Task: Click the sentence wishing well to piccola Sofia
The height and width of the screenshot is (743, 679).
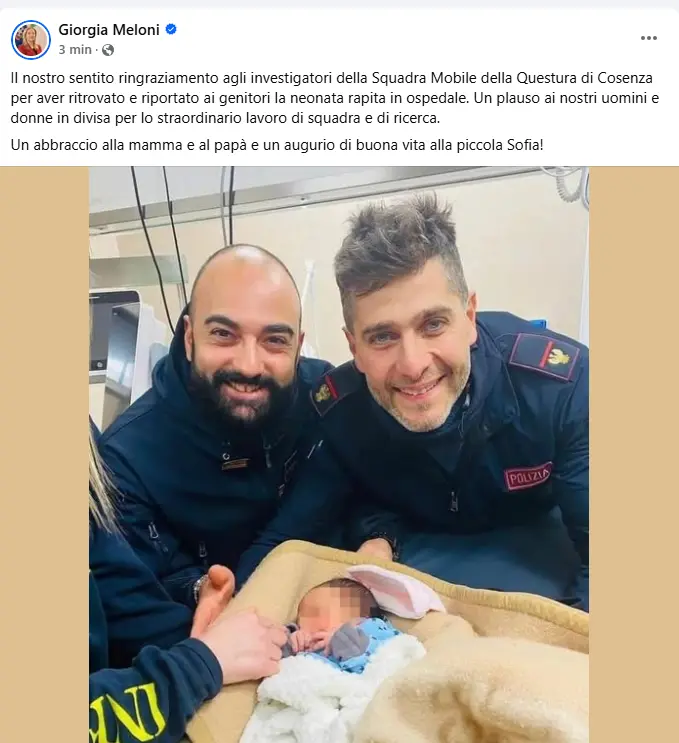Action: [x=277, y=145]
